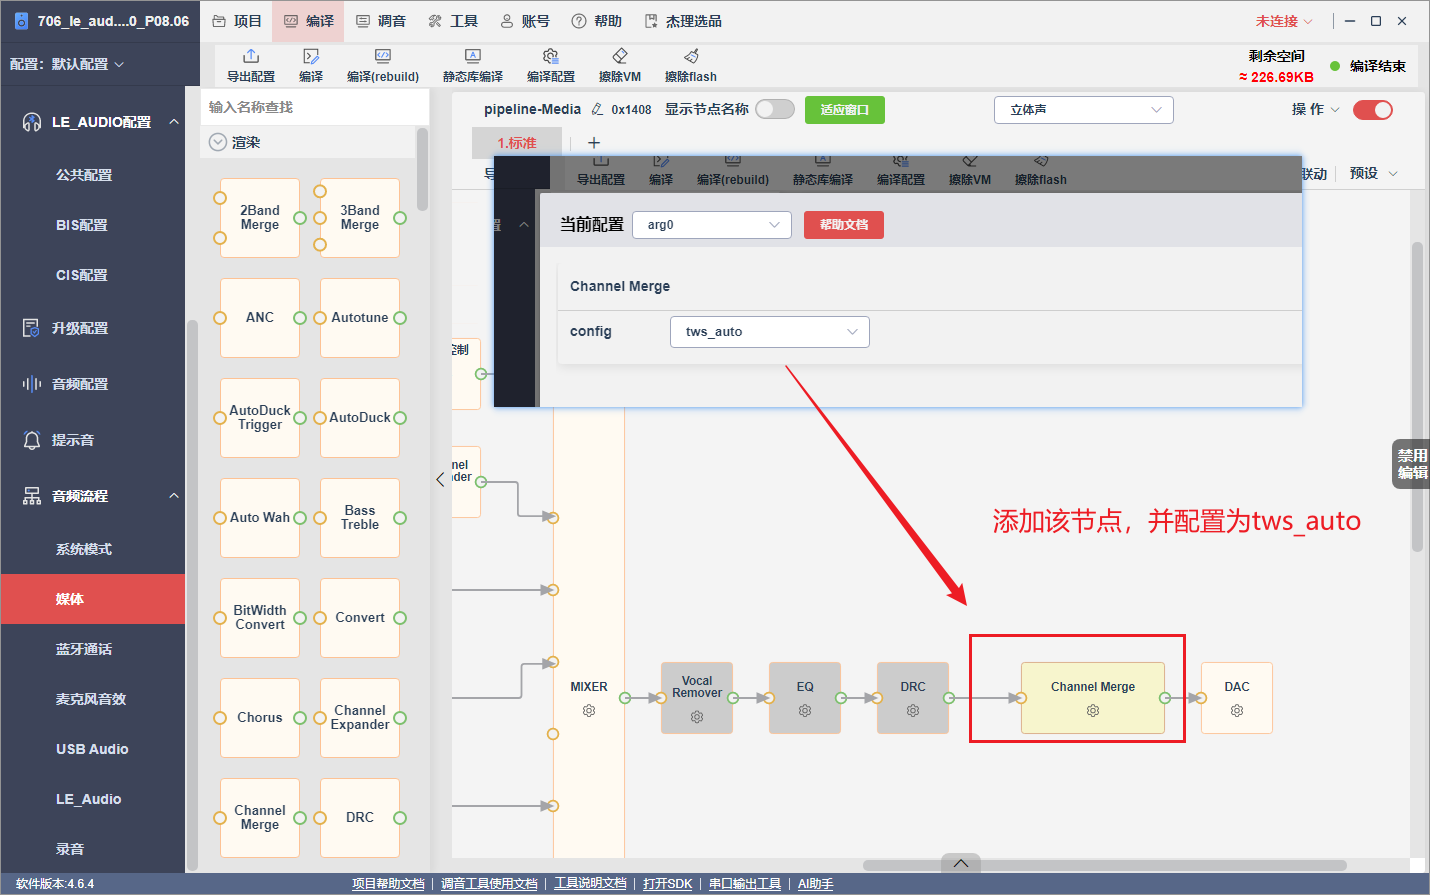Viewport: 1430px width, 895px height.
Task: Open the 项目帮助文档 link
Action: pyautogui.click(x=388, y=884)
